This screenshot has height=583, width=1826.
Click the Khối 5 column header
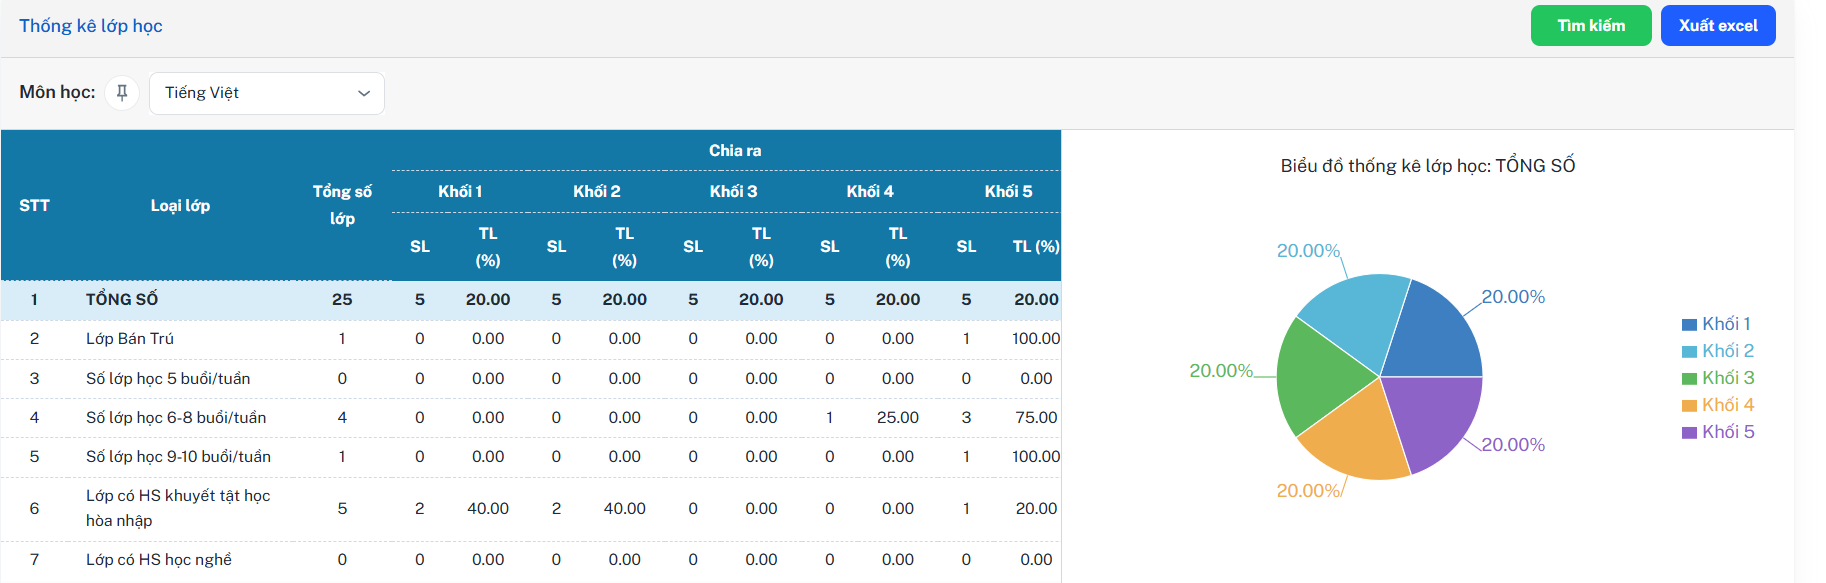pos(1008,192)
